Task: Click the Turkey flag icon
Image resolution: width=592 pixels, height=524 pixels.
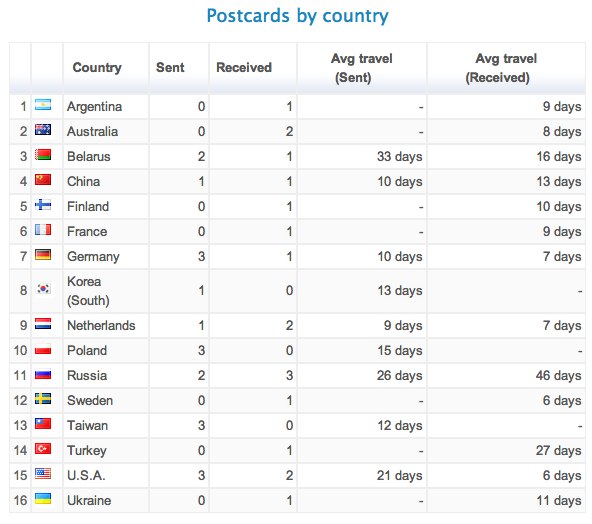Action: [43, 448]
